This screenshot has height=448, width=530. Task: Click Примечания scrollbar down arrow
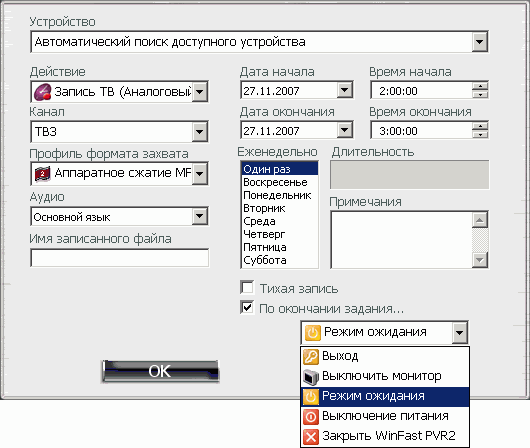[x=480, y=260]
